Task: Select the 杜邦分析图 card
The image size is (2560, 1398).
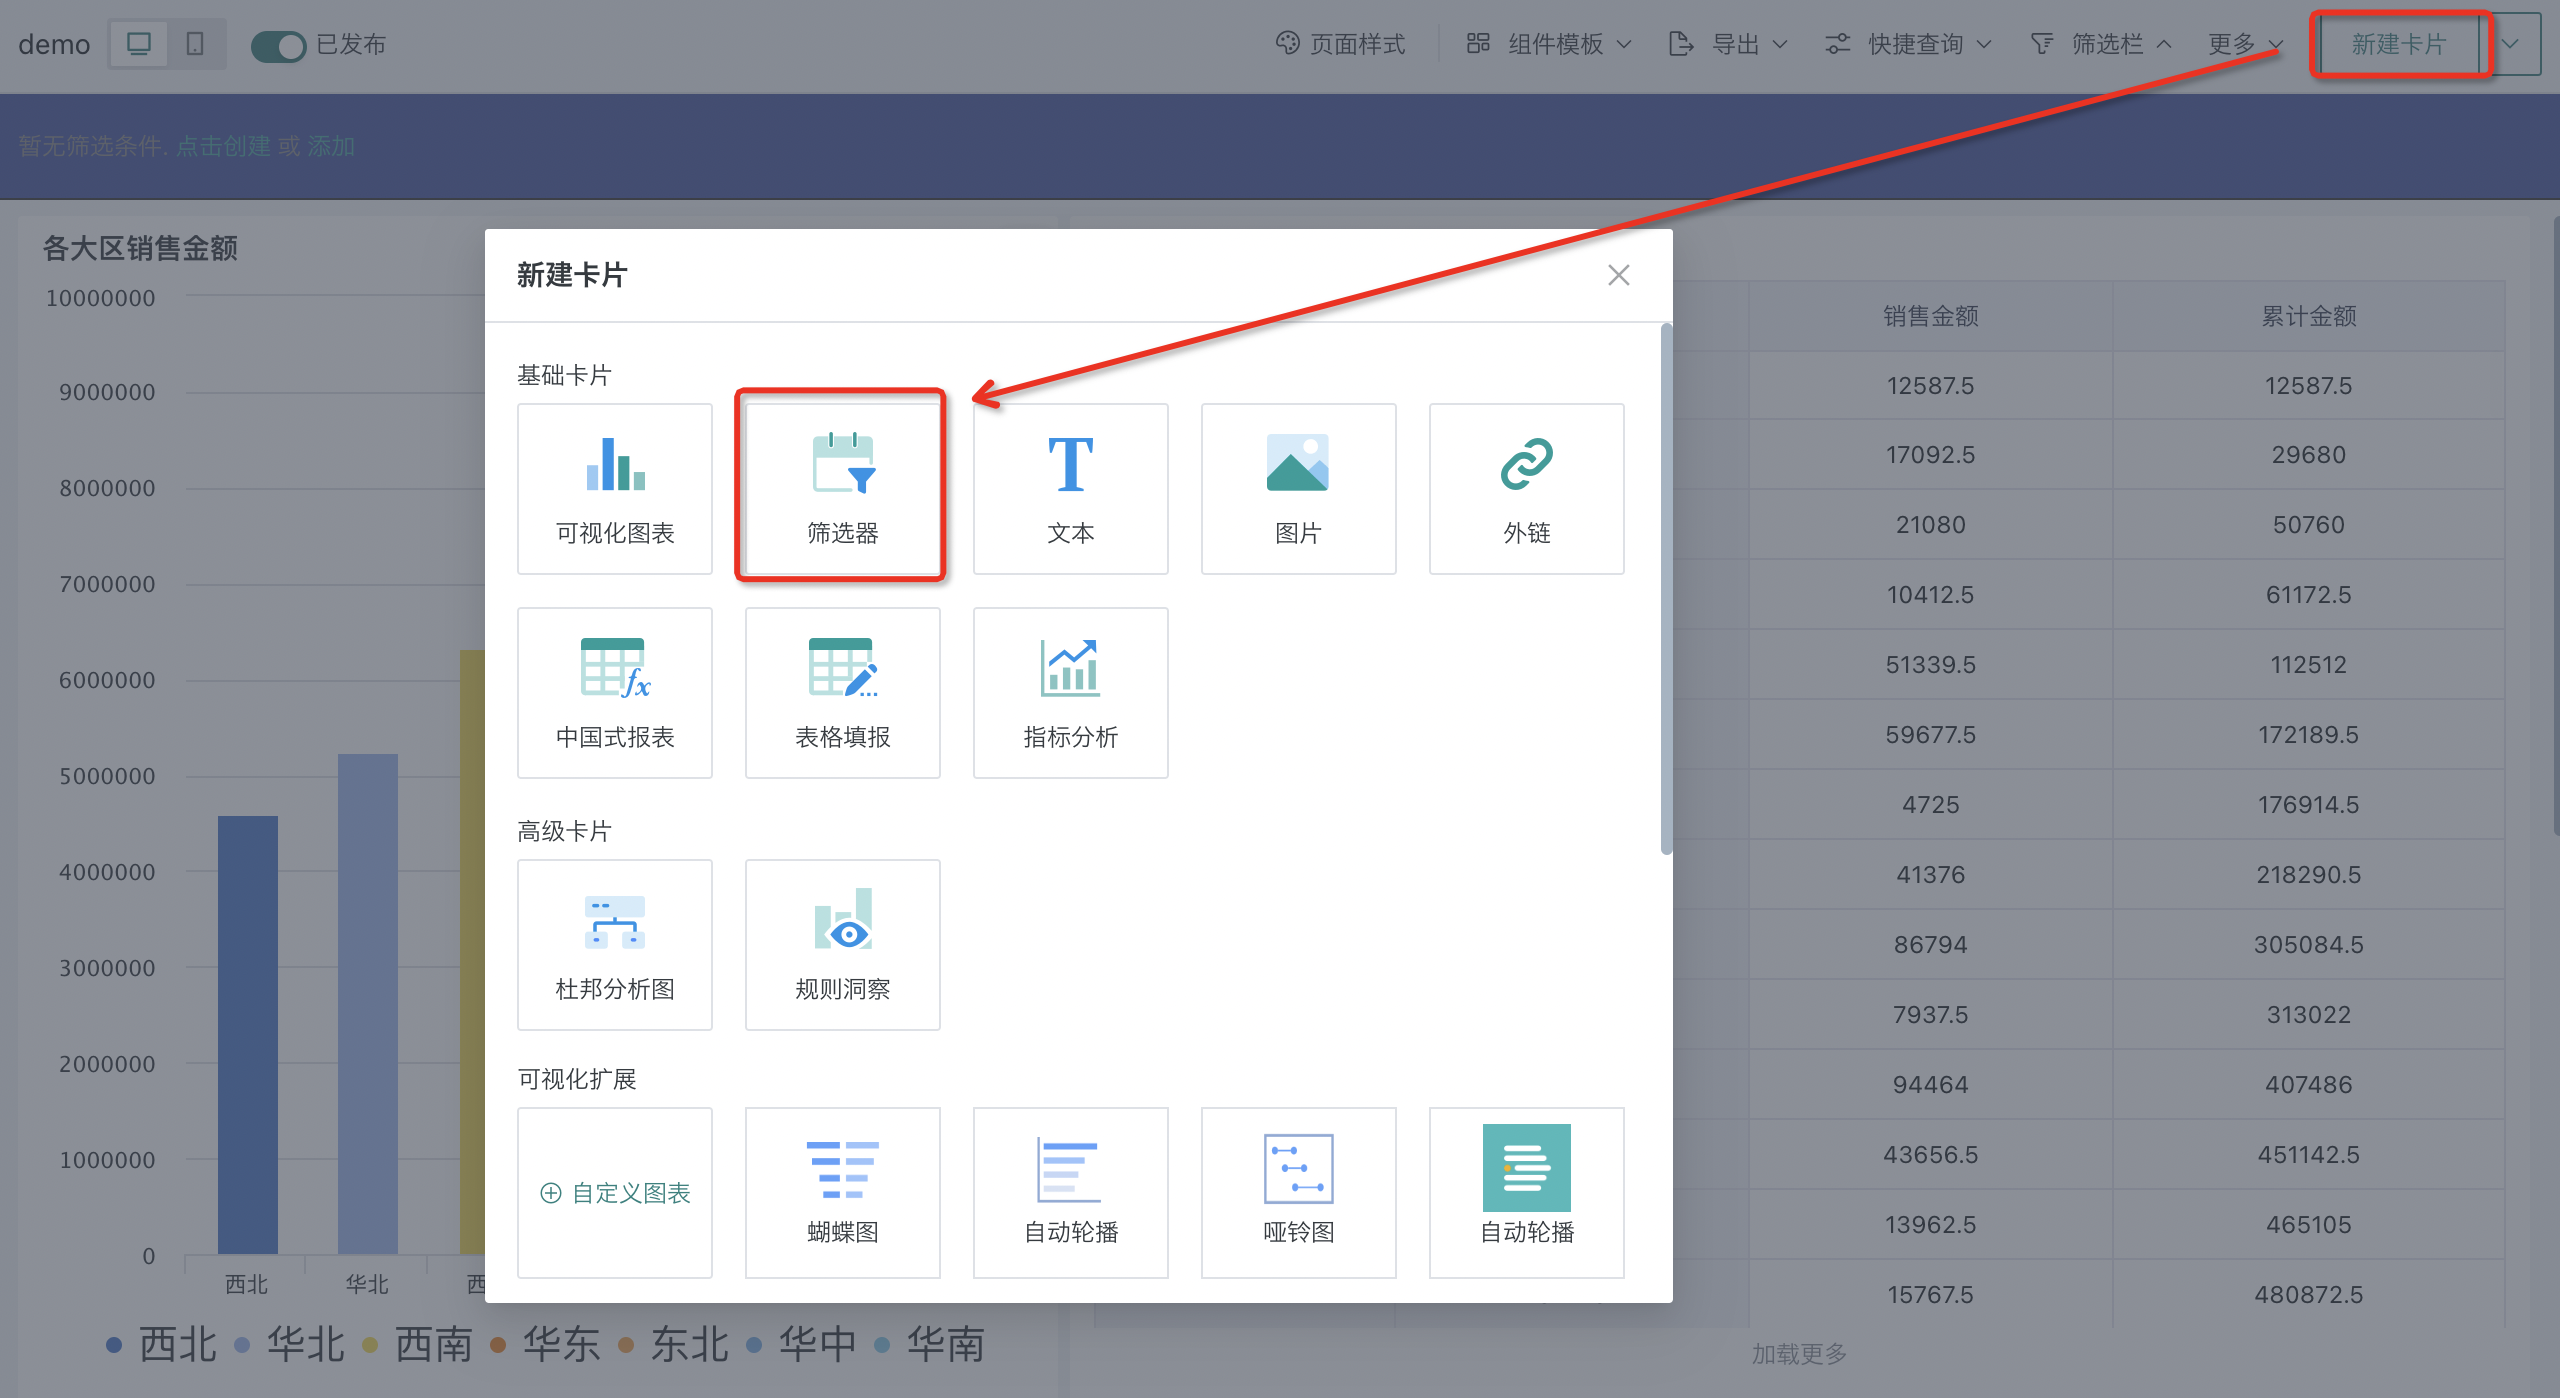Action: [x=614, y=945]
